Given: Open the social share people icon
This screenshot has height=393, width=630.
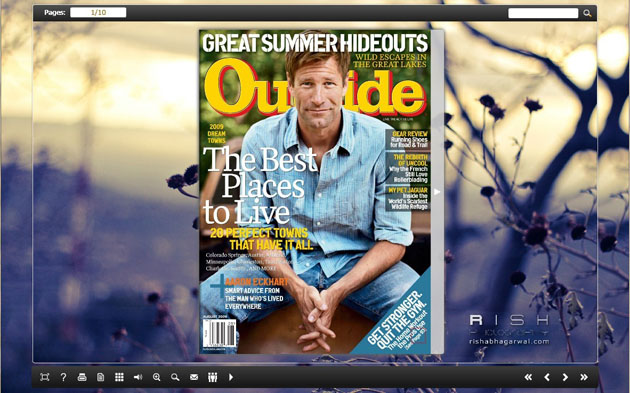Looking at the screenshot, I should [x=213, y=377].
